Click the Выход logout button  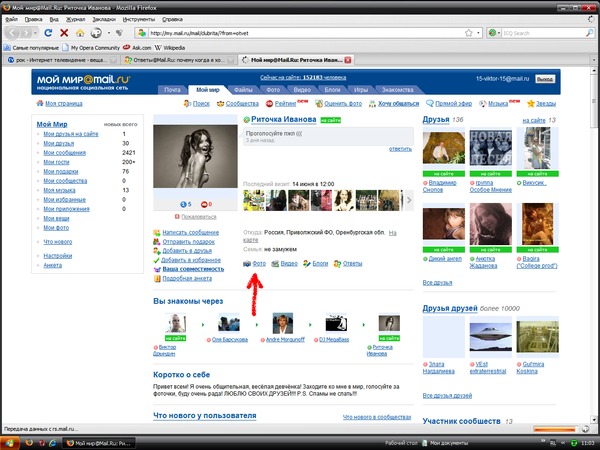point(545,79)
